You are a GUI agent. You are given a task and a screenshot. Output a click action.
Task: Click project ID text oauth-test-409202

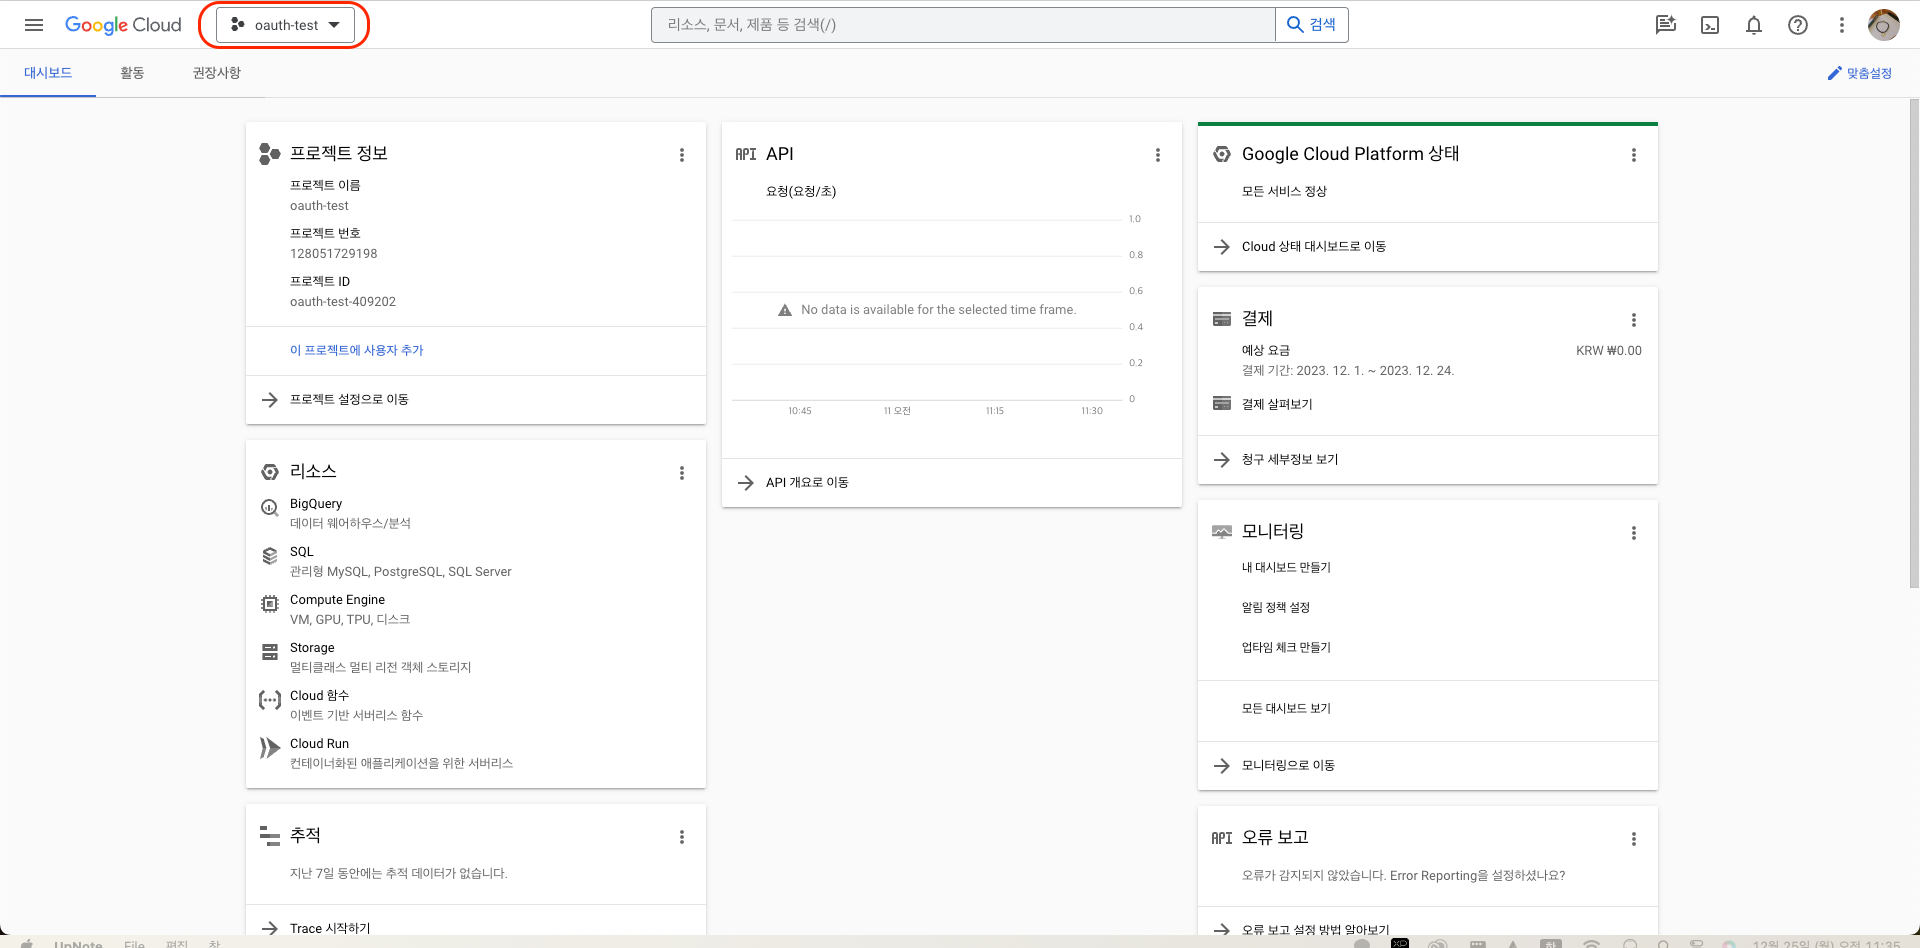coord(343,302)
